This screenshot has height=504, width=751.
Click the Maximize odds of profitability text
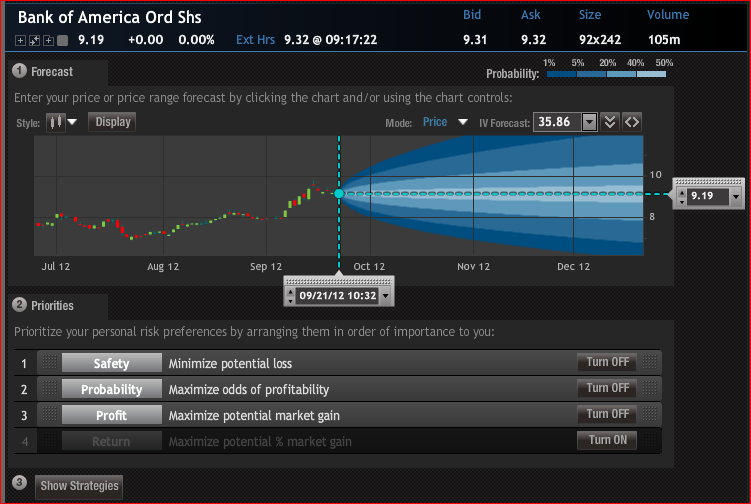click(249, 390)
